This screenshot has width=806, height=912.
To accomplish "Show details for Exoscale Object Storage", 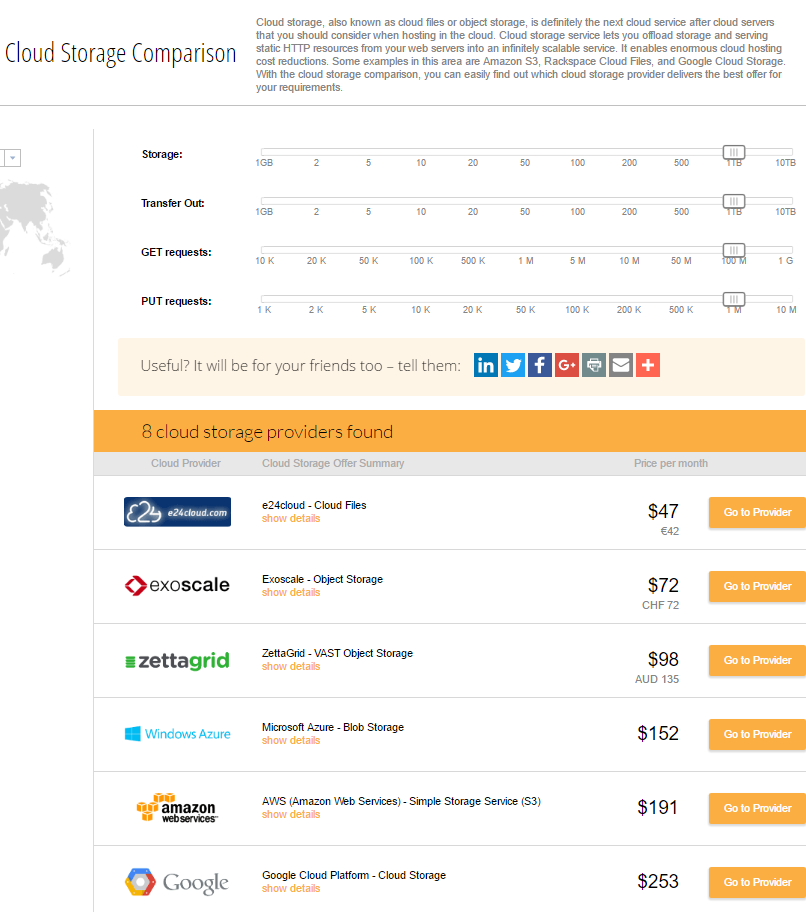I will (291, 592).
